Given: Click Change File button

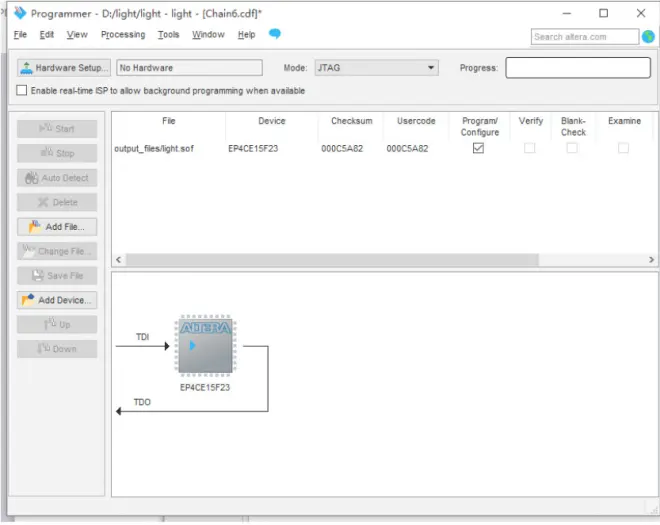Looking at the screenshot, I should click(57, 251).
